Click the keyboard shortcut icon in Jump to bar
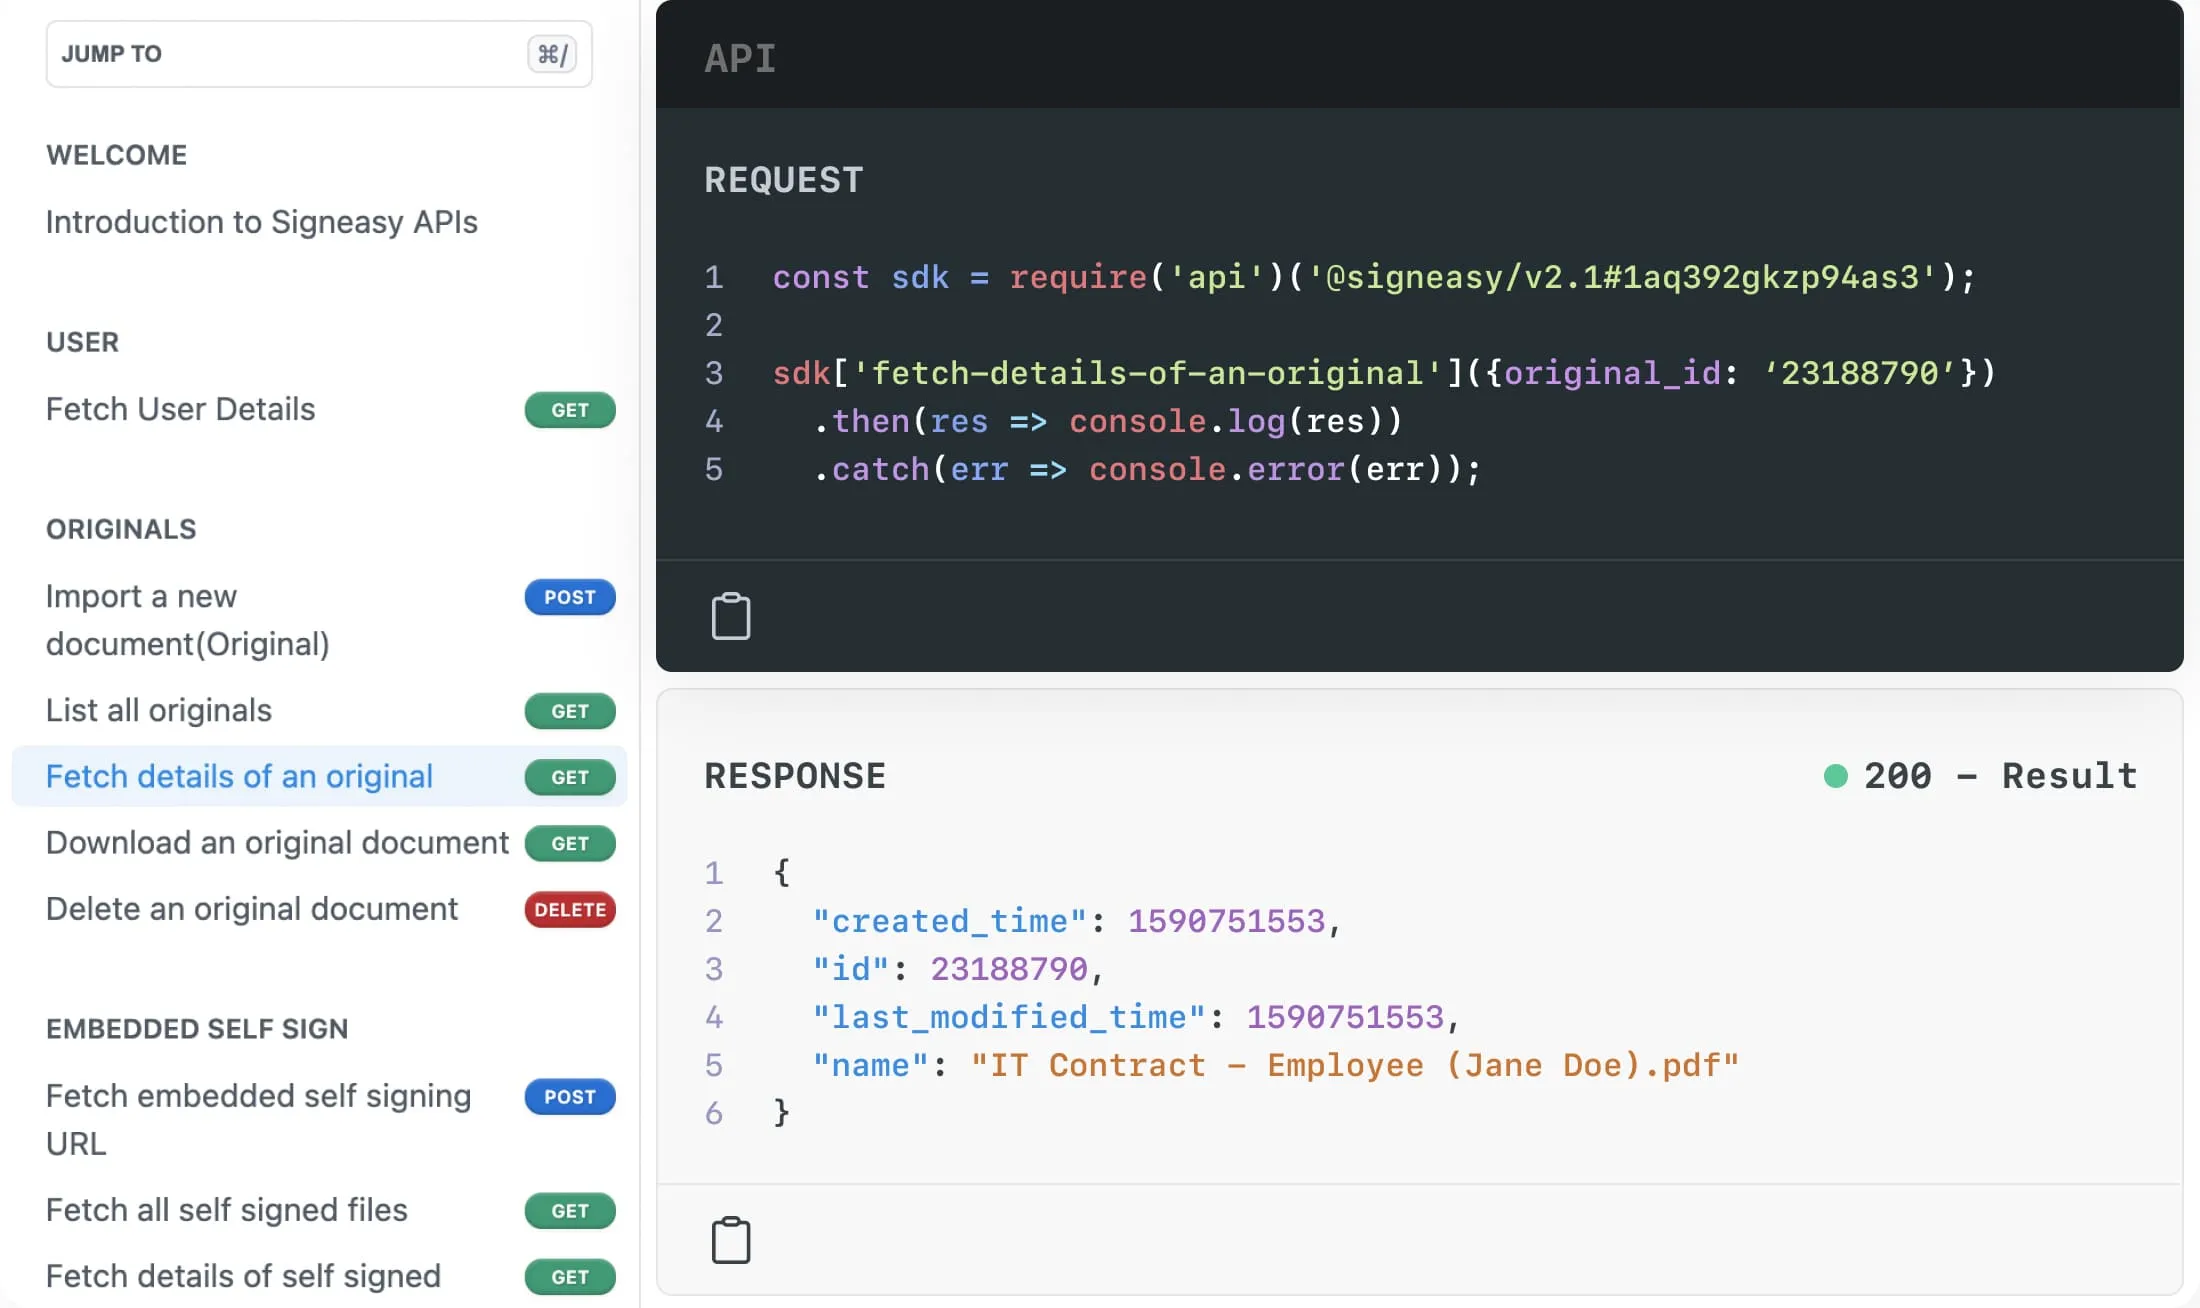This screenshot has height=1308, width=2200. (552, 54)
